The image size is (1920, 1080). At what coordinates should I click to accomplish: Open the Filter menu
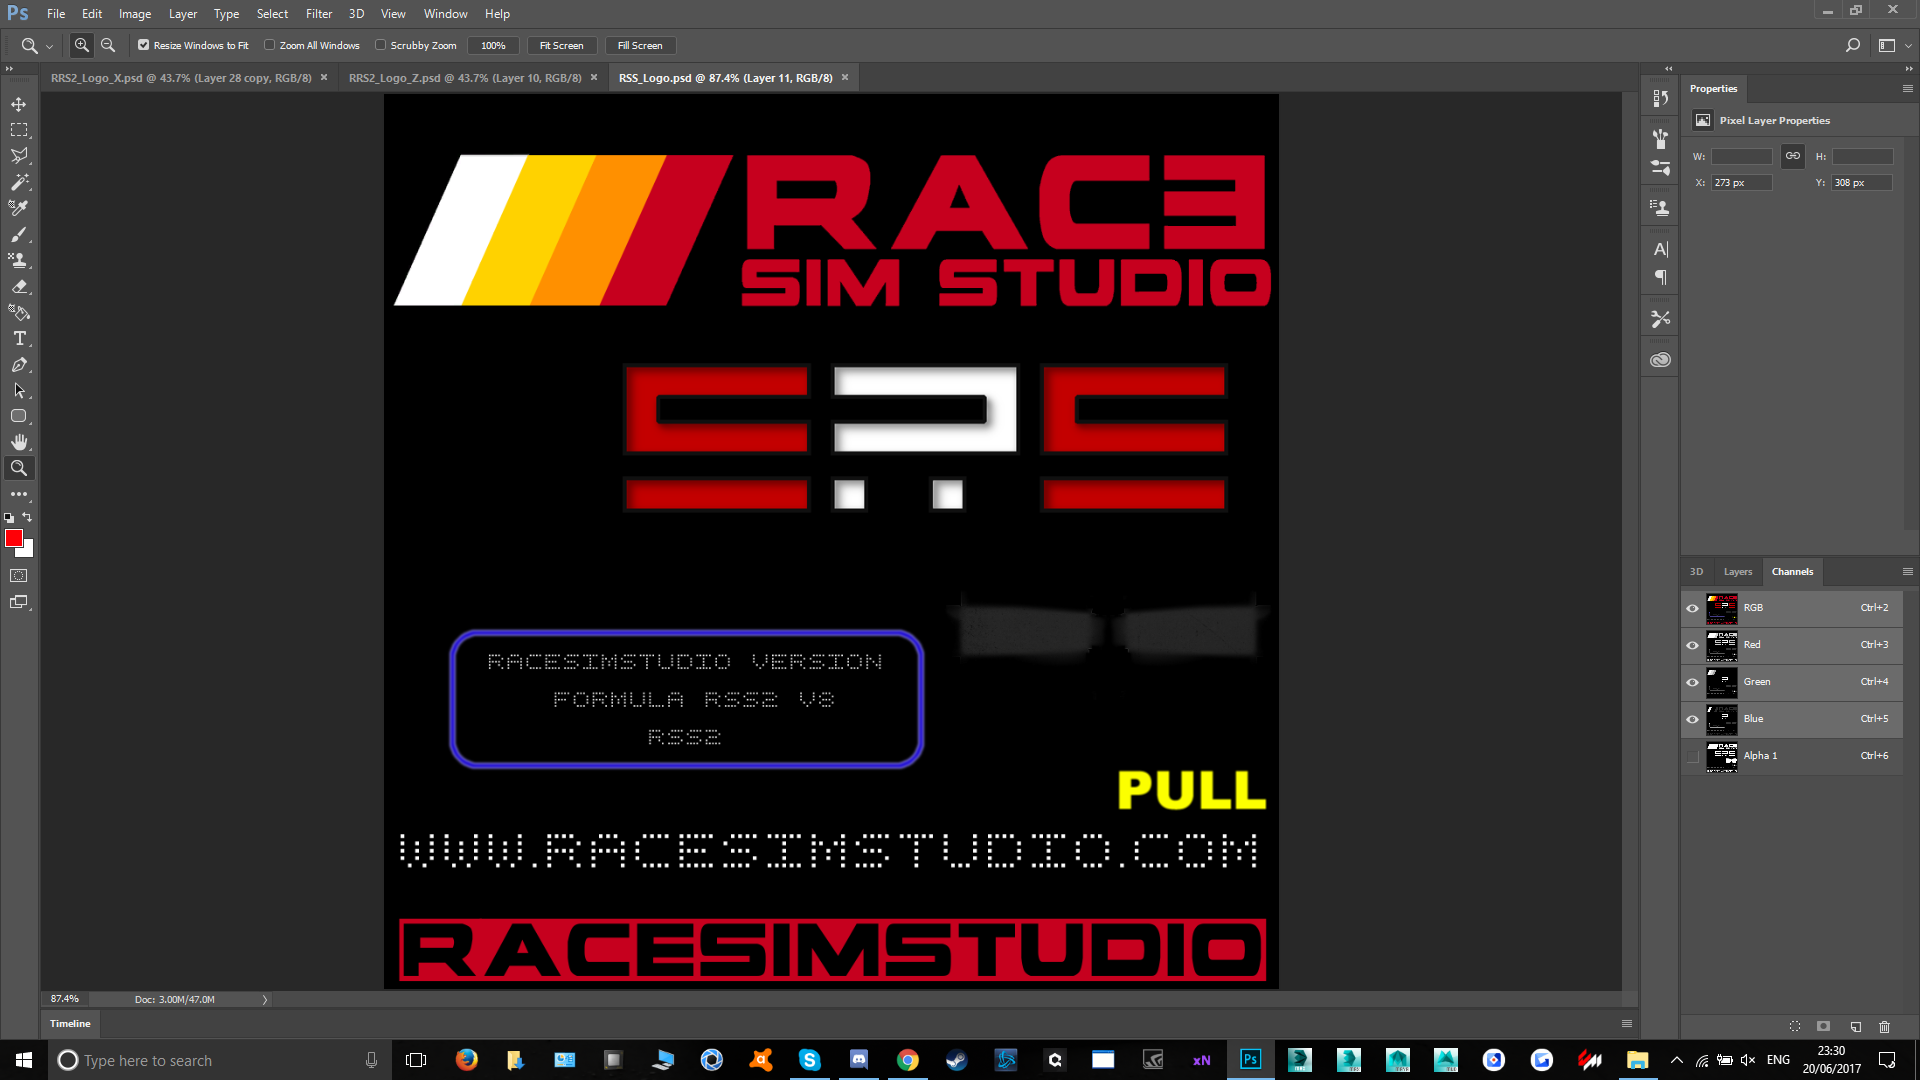click(319, 14)
